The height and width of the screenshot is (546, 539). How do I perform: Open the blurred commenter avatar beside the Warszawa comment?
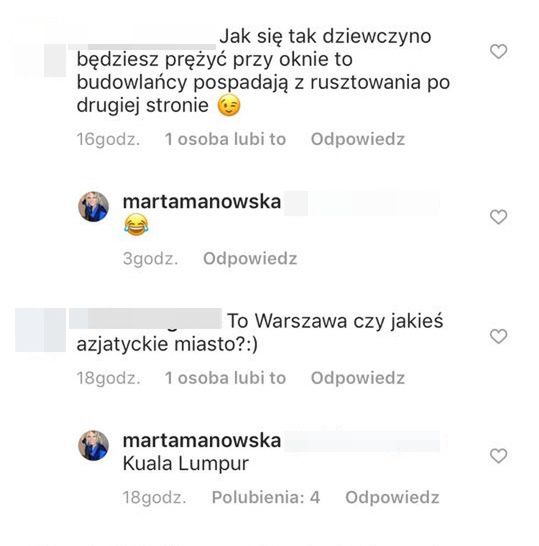coord(40,330)
